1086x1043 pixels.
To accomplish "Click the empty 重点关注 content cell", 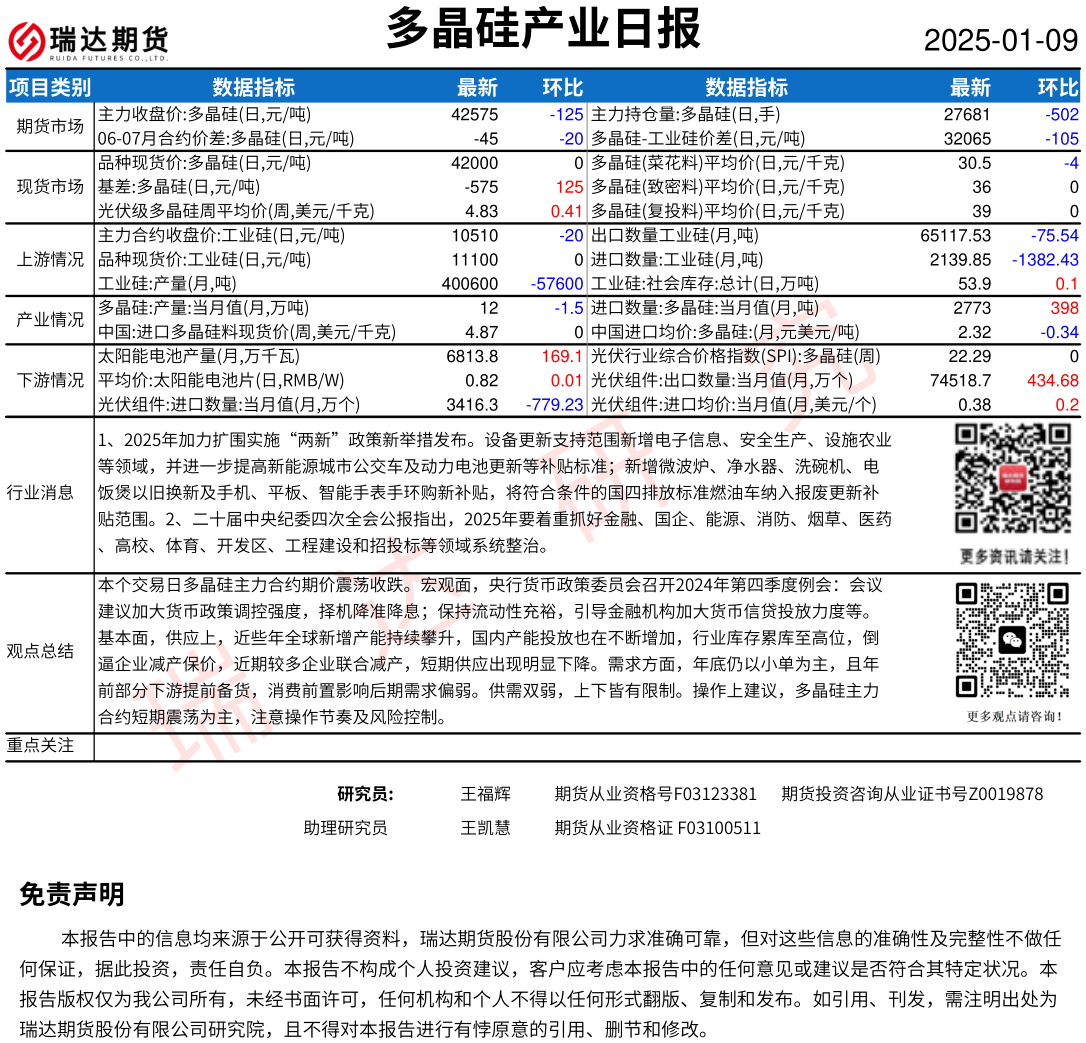I will (586, 746).
